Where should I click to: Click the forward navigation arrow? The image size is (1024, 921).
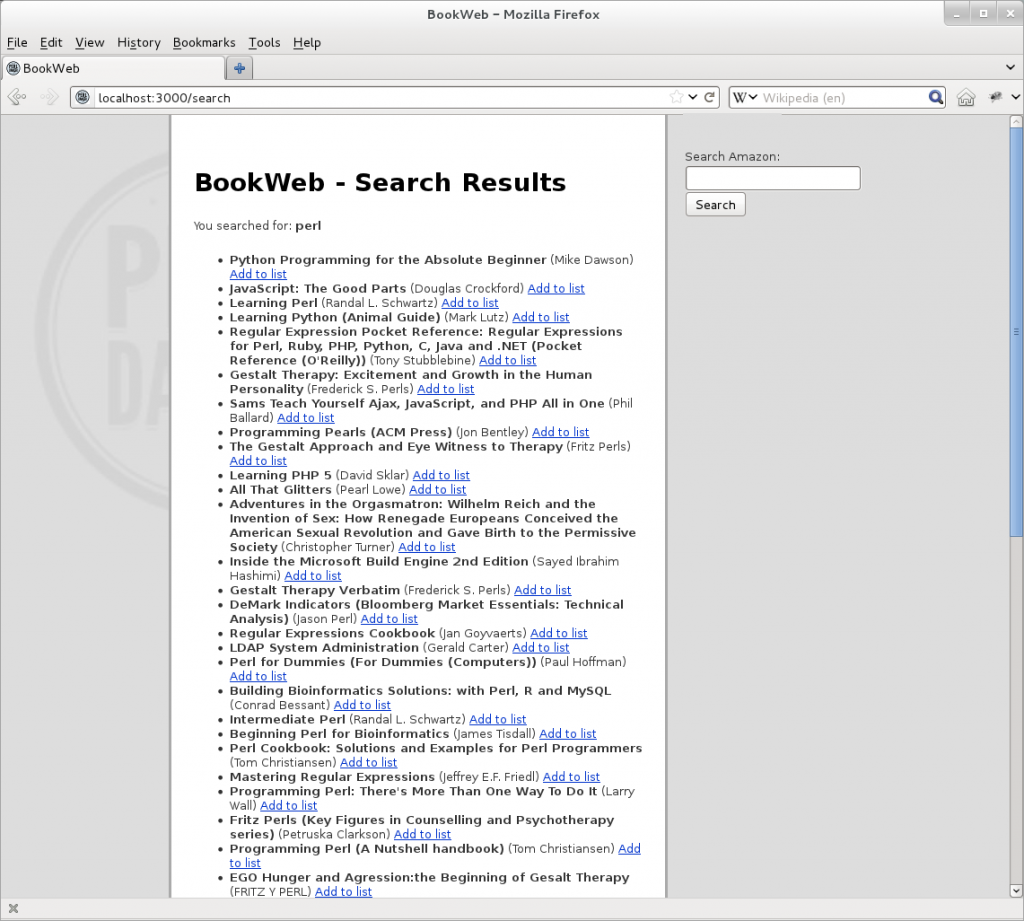47,97
